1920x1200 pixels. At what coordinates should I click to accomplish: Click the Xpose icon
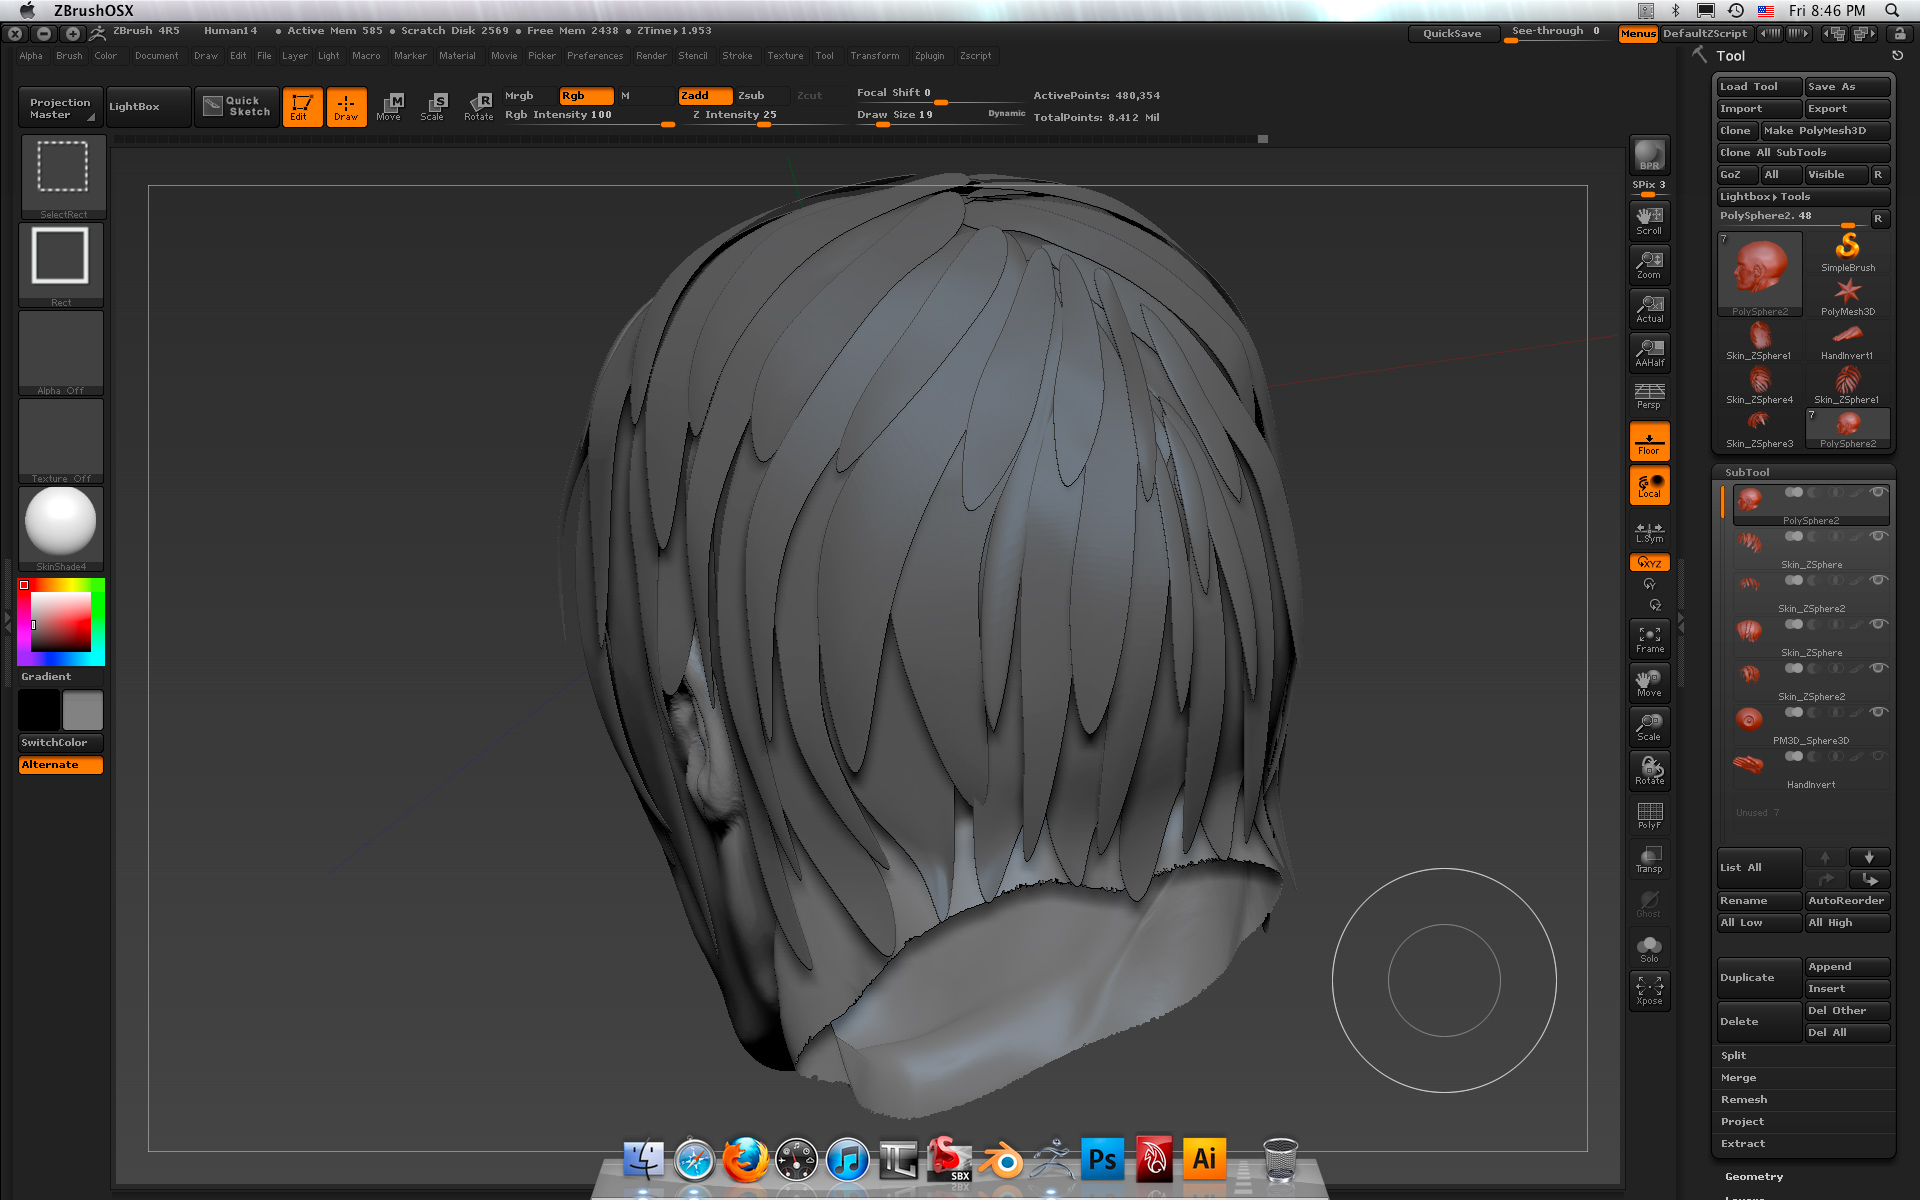coord(1649,991)
